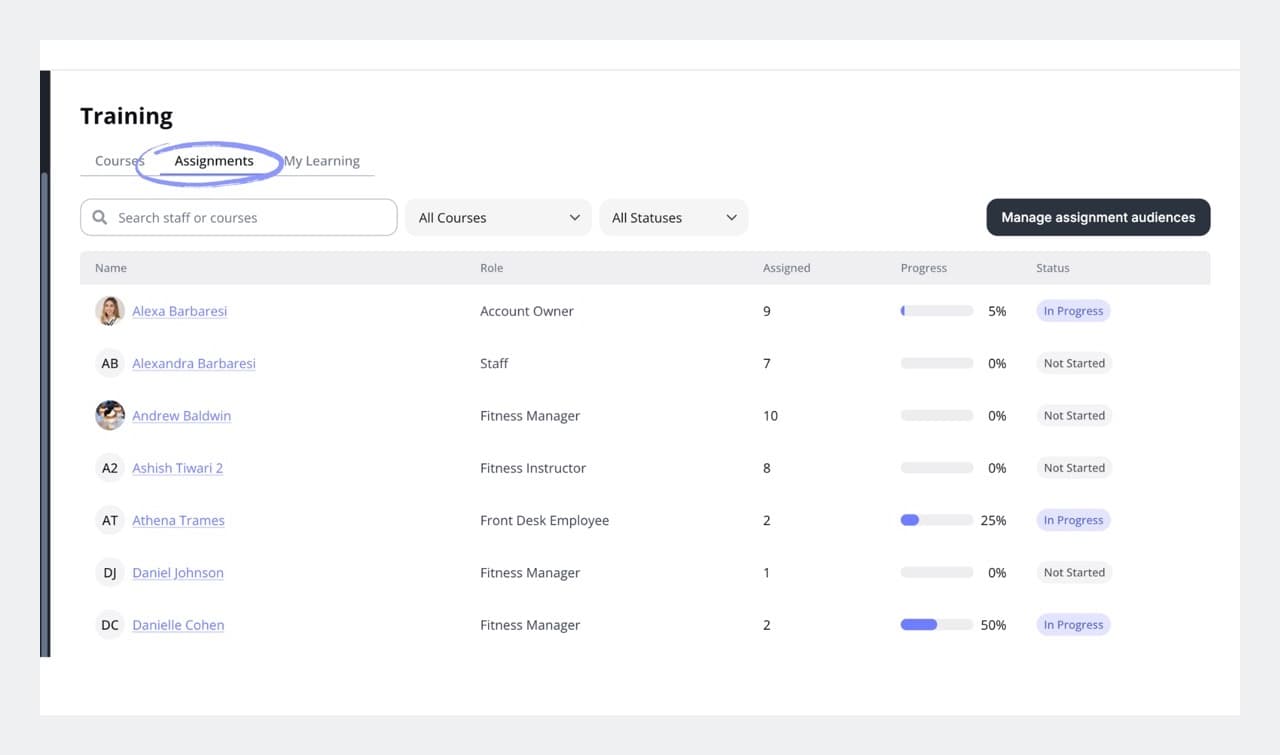Image resolution: width=1280 pixels, height=755 pixels.
Task: Click the AT initials avatar
Action: (x=110, y=520)
